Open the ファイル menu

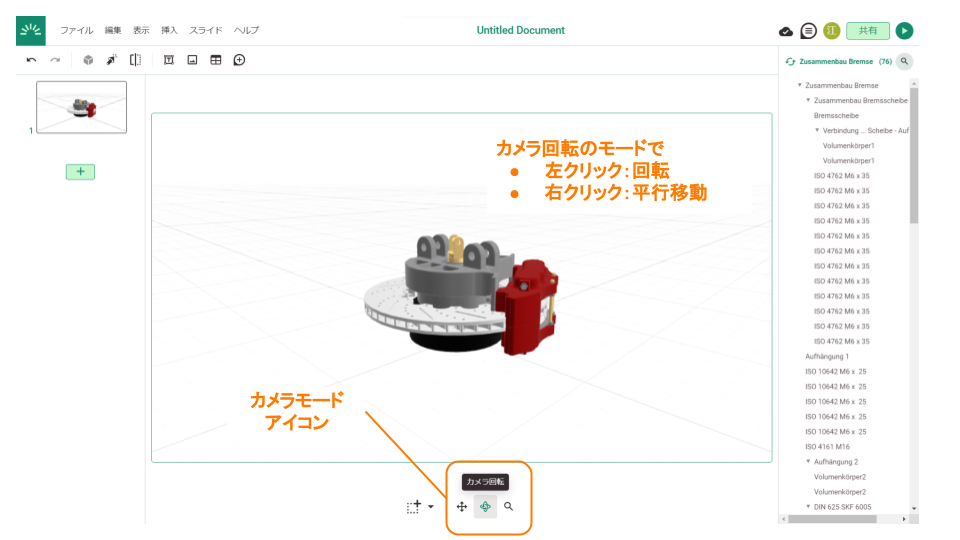click(77, 30)
